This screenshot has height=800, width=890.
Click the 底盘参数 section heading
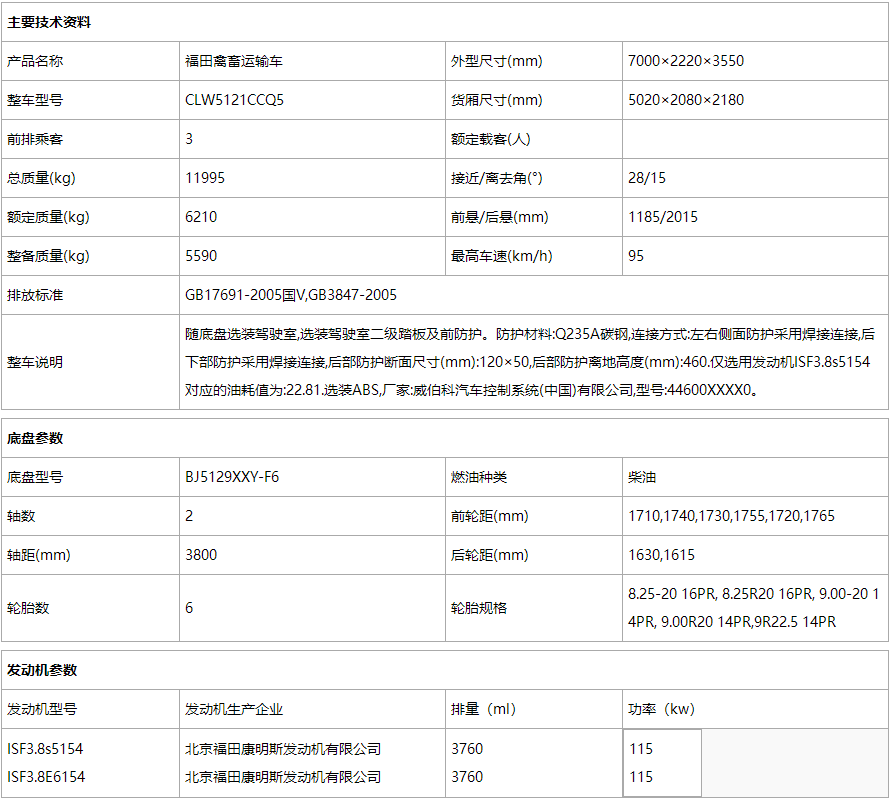point(35,438)
